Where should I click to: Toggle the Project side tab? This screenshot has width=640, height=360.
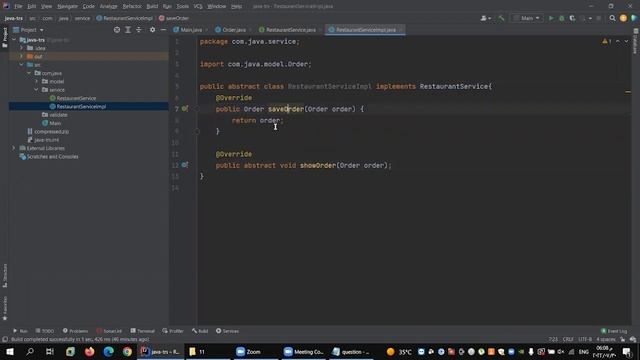pos(4,37)
